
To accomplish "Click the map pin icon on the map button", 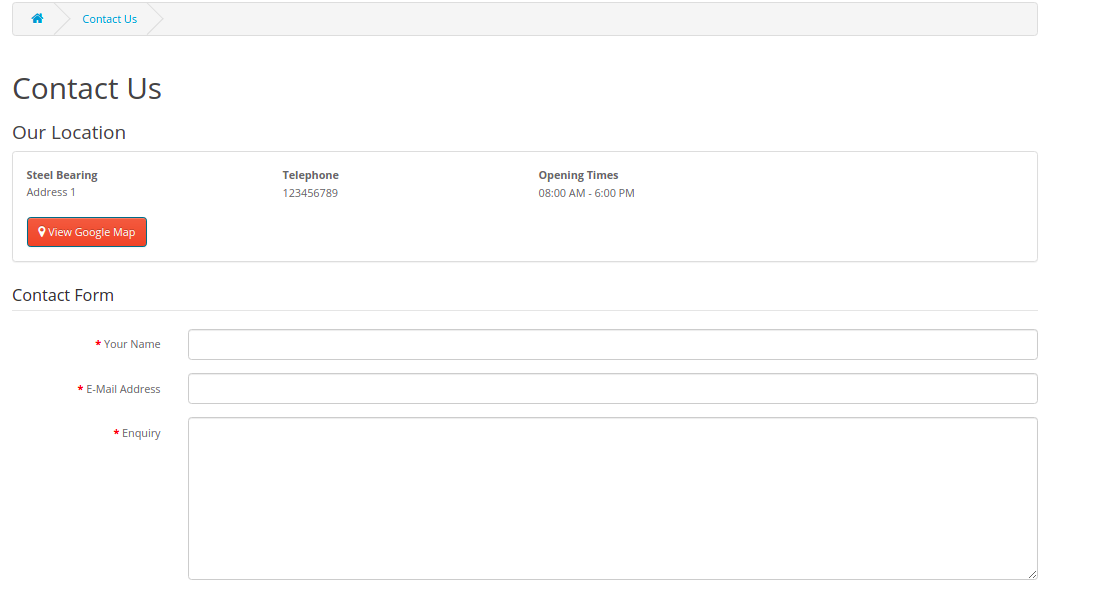I will click(42, 232).
